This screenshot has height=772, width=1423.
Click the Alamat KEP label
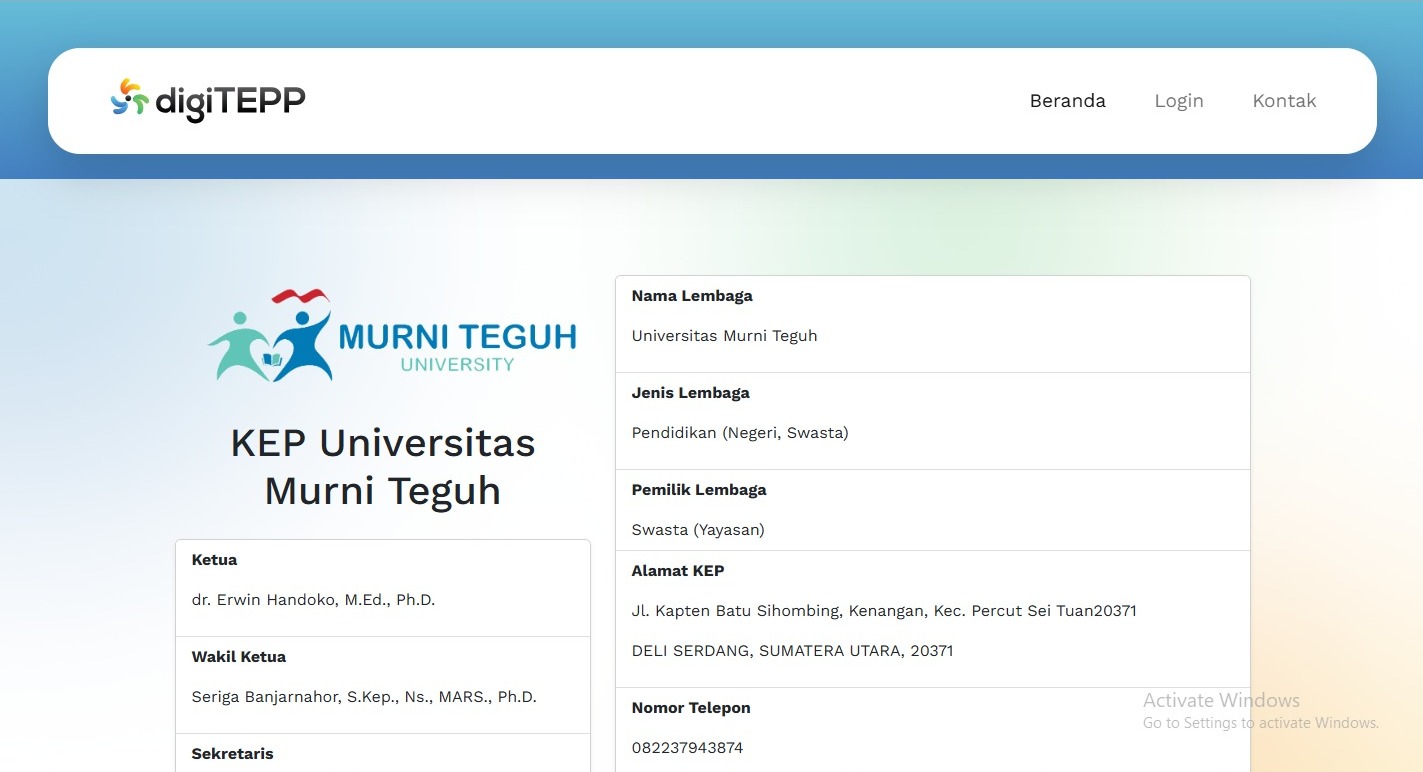point(678,571)
